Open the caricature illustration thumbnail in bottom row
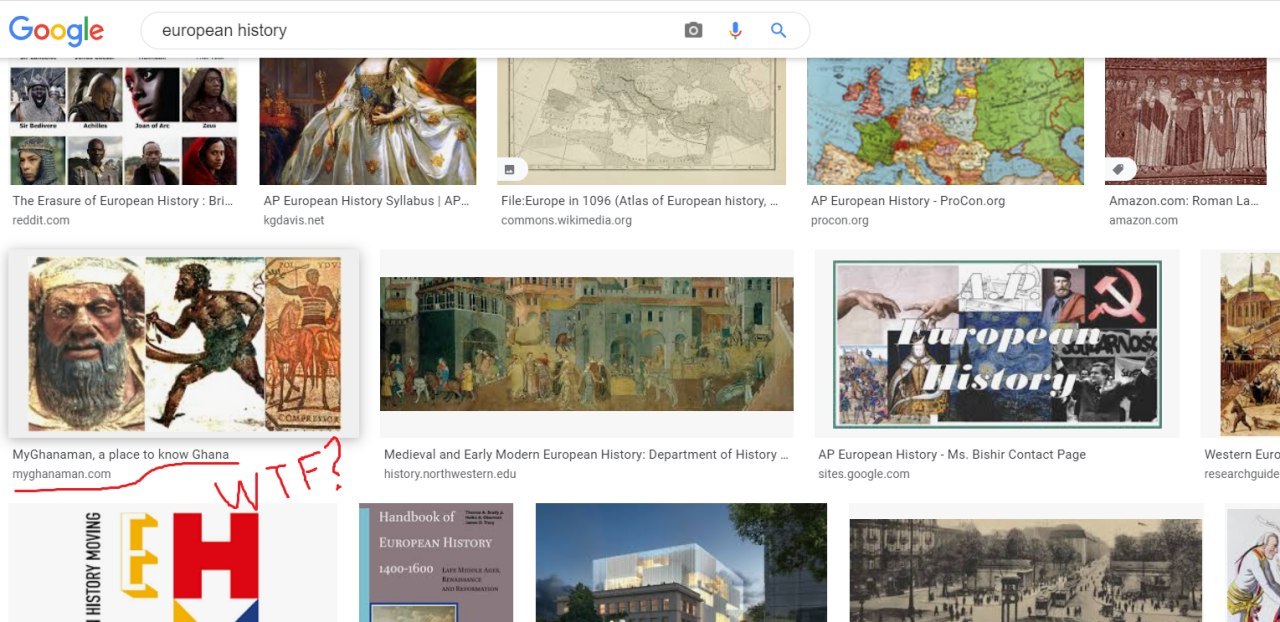1280x622 pixels. pyautogui.click(x=1253, y=563)
